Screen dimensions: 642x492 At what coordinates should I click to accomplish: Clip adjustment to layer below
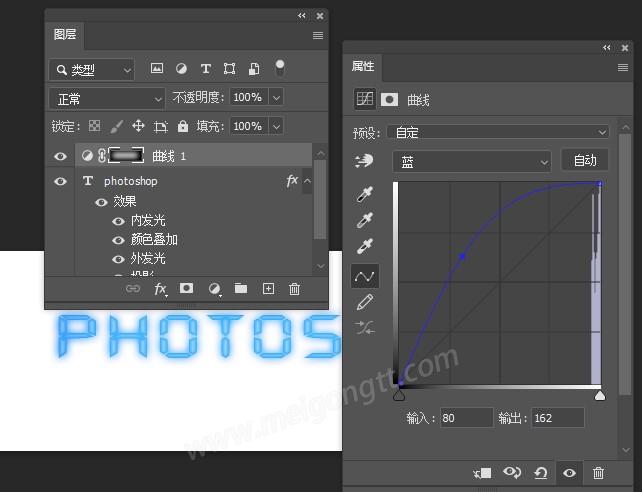click(482, 473)
